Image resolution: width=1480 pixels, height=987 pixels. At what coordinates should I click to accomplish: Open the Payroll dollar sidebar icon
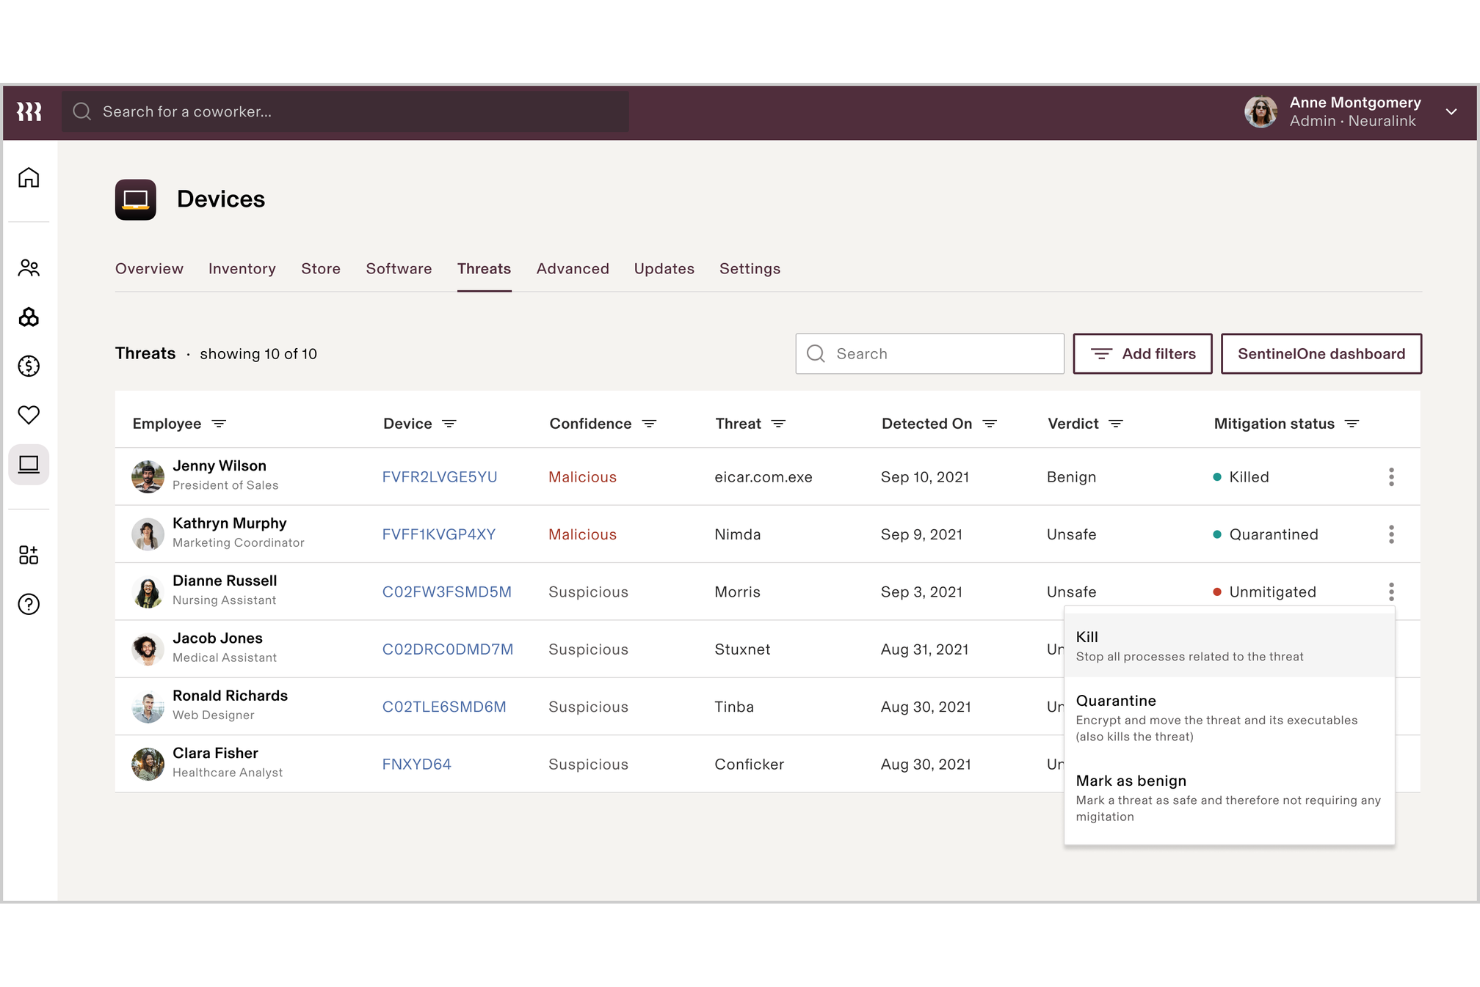[29, 366]
